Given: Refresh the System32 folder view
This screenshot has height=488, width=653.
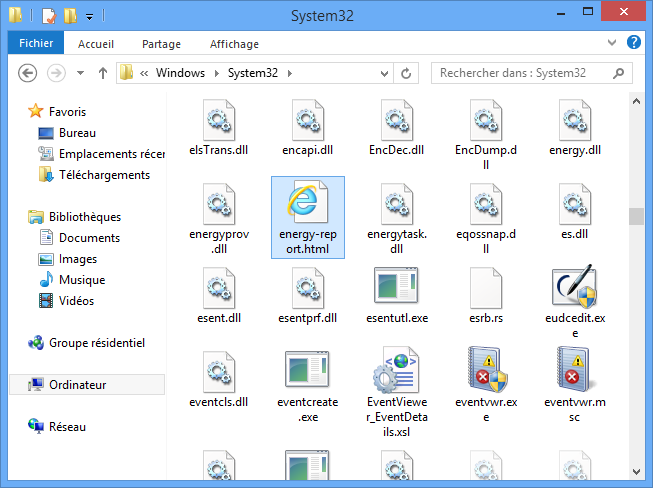Looking at the screenshot, I should click(x=406, y=74).
